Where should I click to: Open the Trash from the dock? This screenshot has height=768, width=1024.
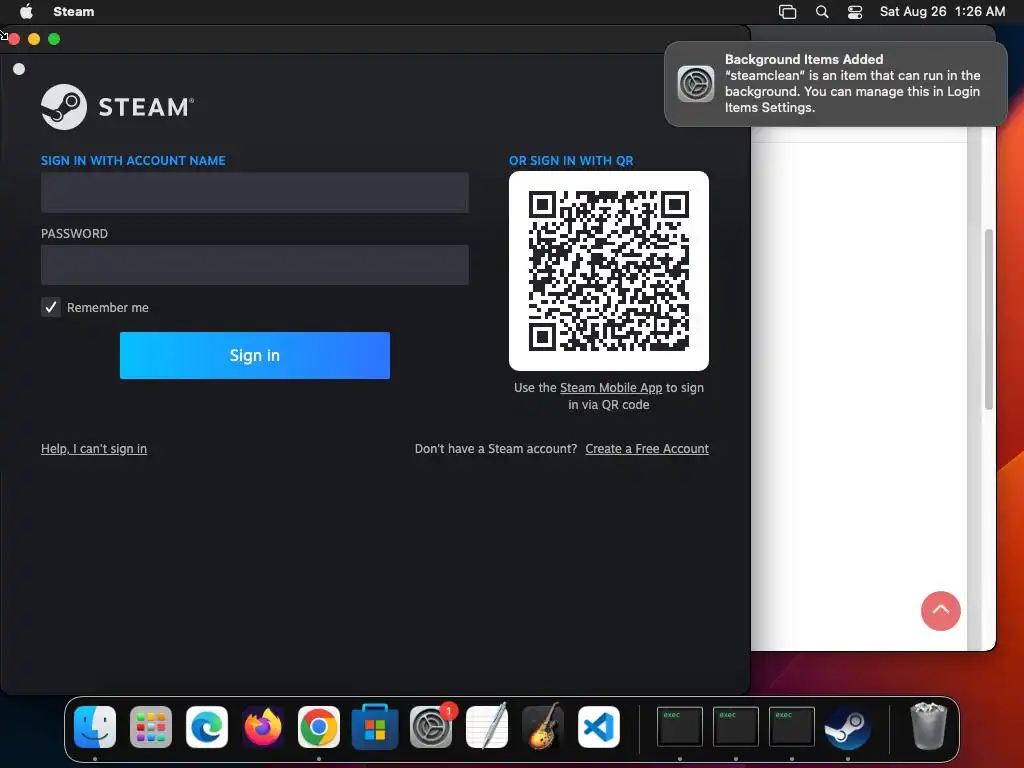tap(929, 726)
